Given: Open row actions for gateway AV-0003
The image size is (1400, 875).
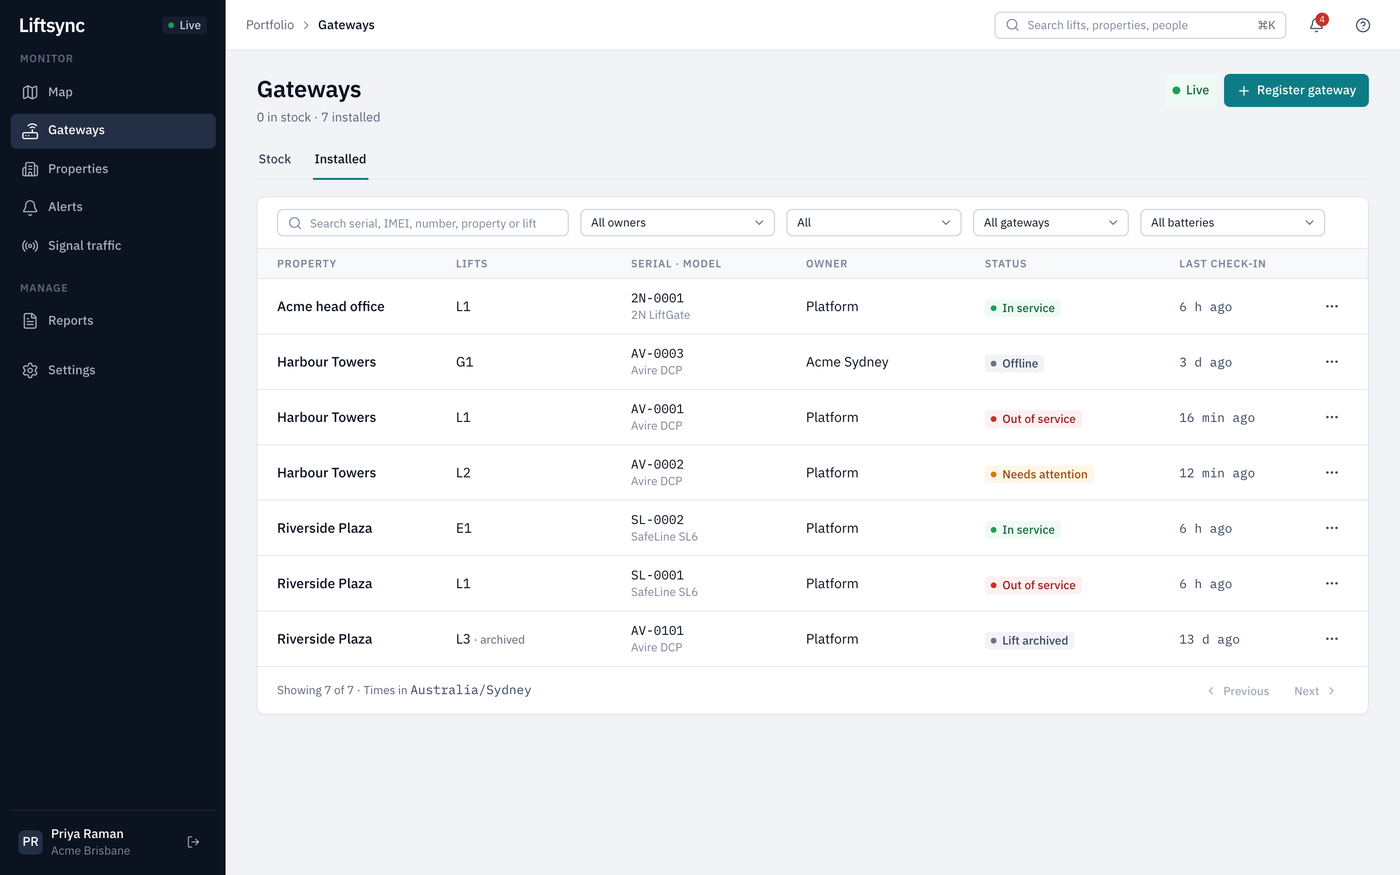Looking at the screenshot, I should 1332,362.
